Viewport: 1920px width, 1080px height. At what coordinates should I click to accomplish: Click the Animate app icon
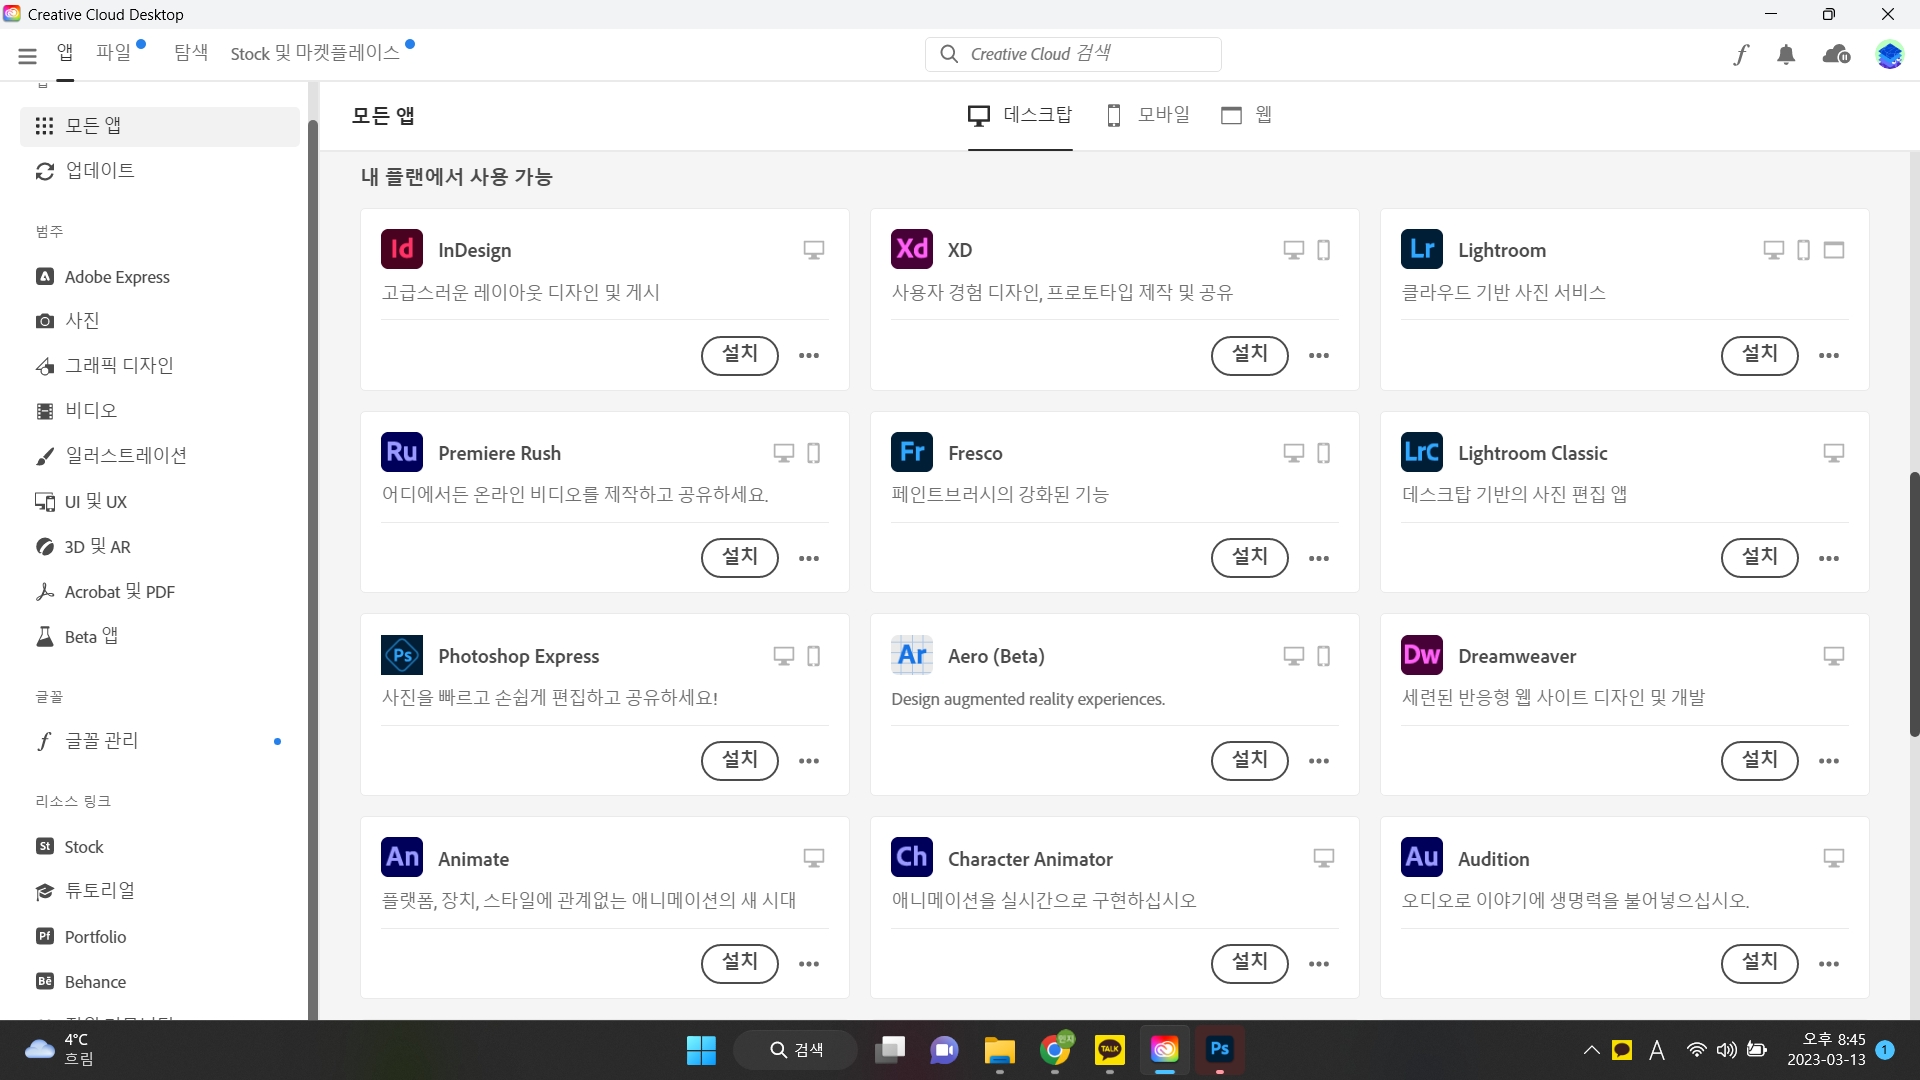pyautogui.click(x=402, y=857)
